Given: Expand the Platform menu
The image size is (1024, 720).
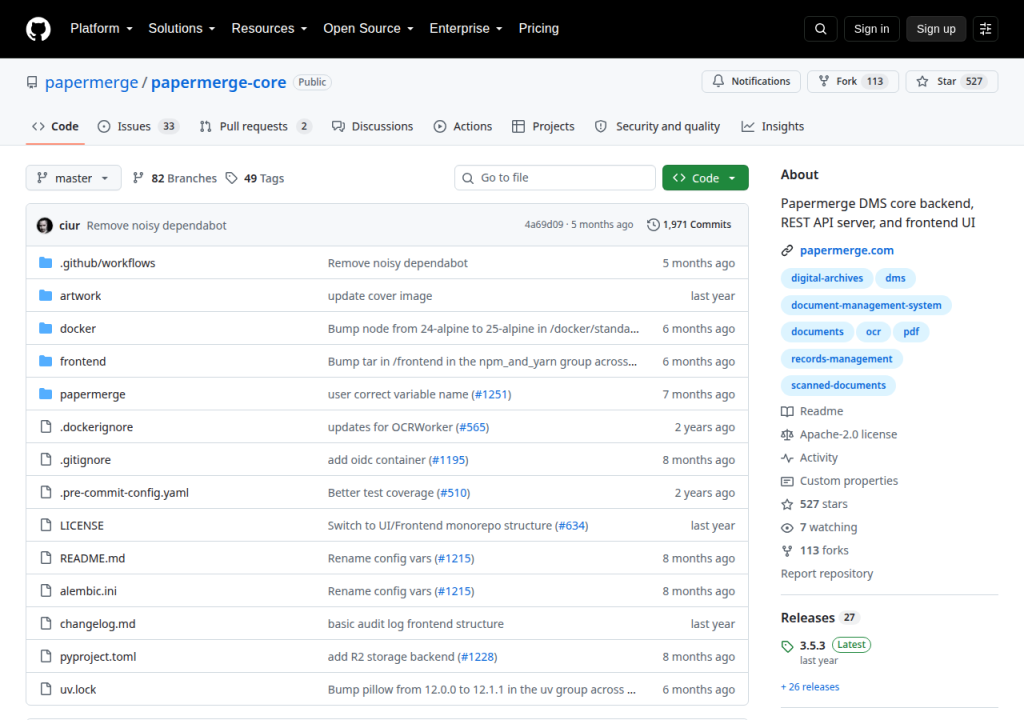Looking at the screenshot, I should point(101,29).
